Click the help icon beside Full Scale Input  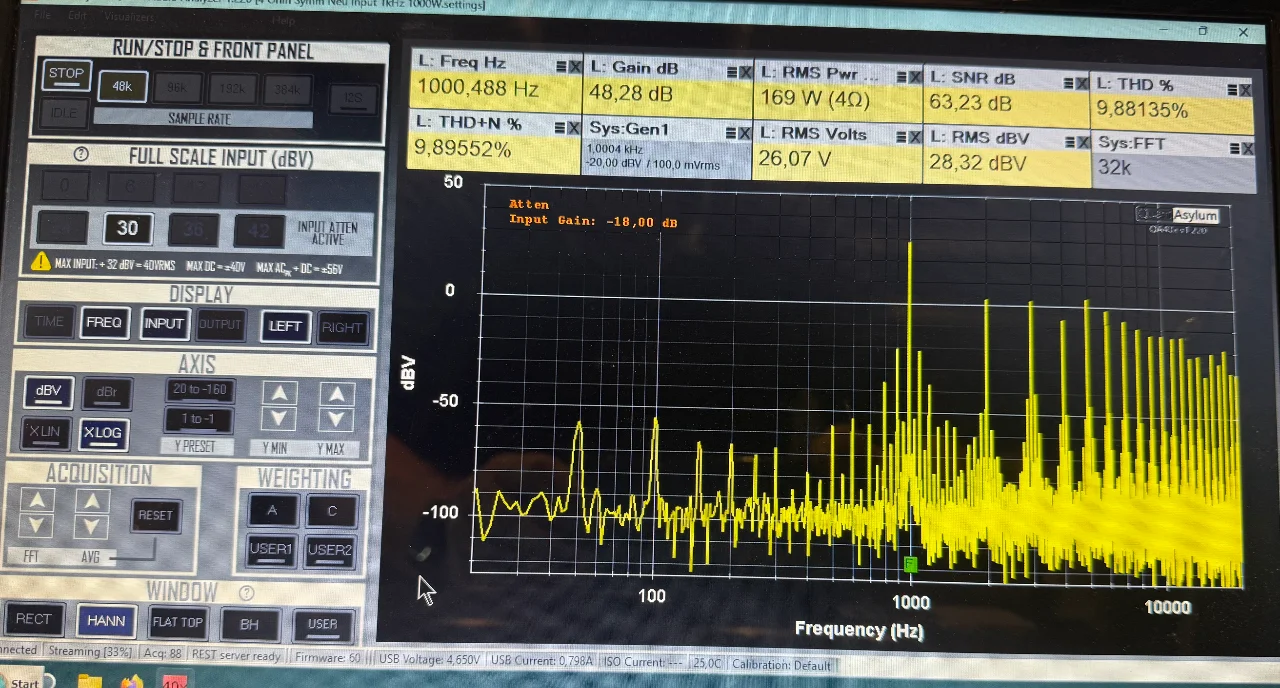tap(82, 155)
